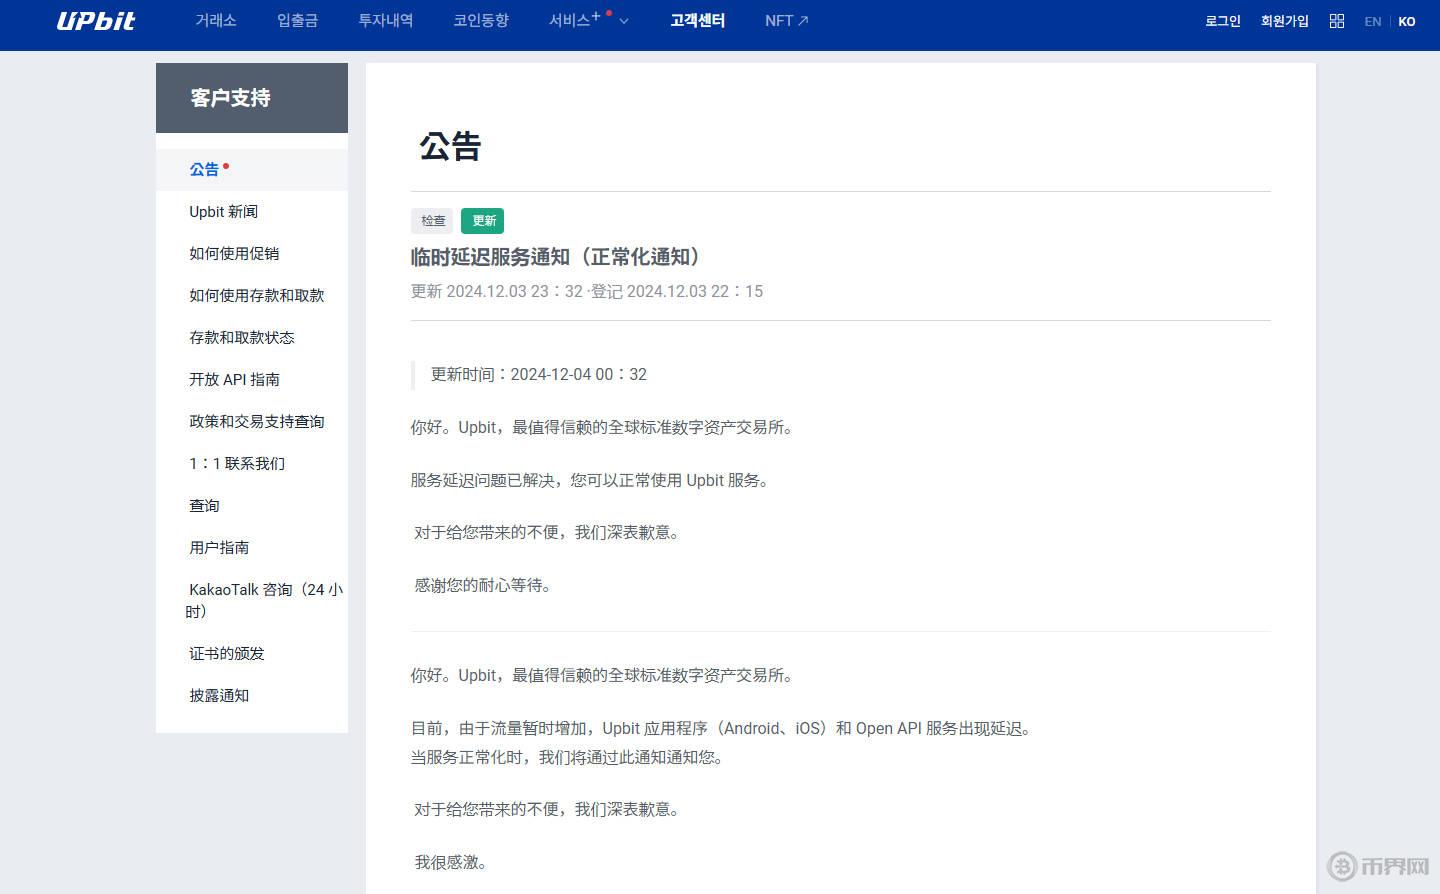
Task: Click the gray 检查 badge
Action: tap(431, 221)
